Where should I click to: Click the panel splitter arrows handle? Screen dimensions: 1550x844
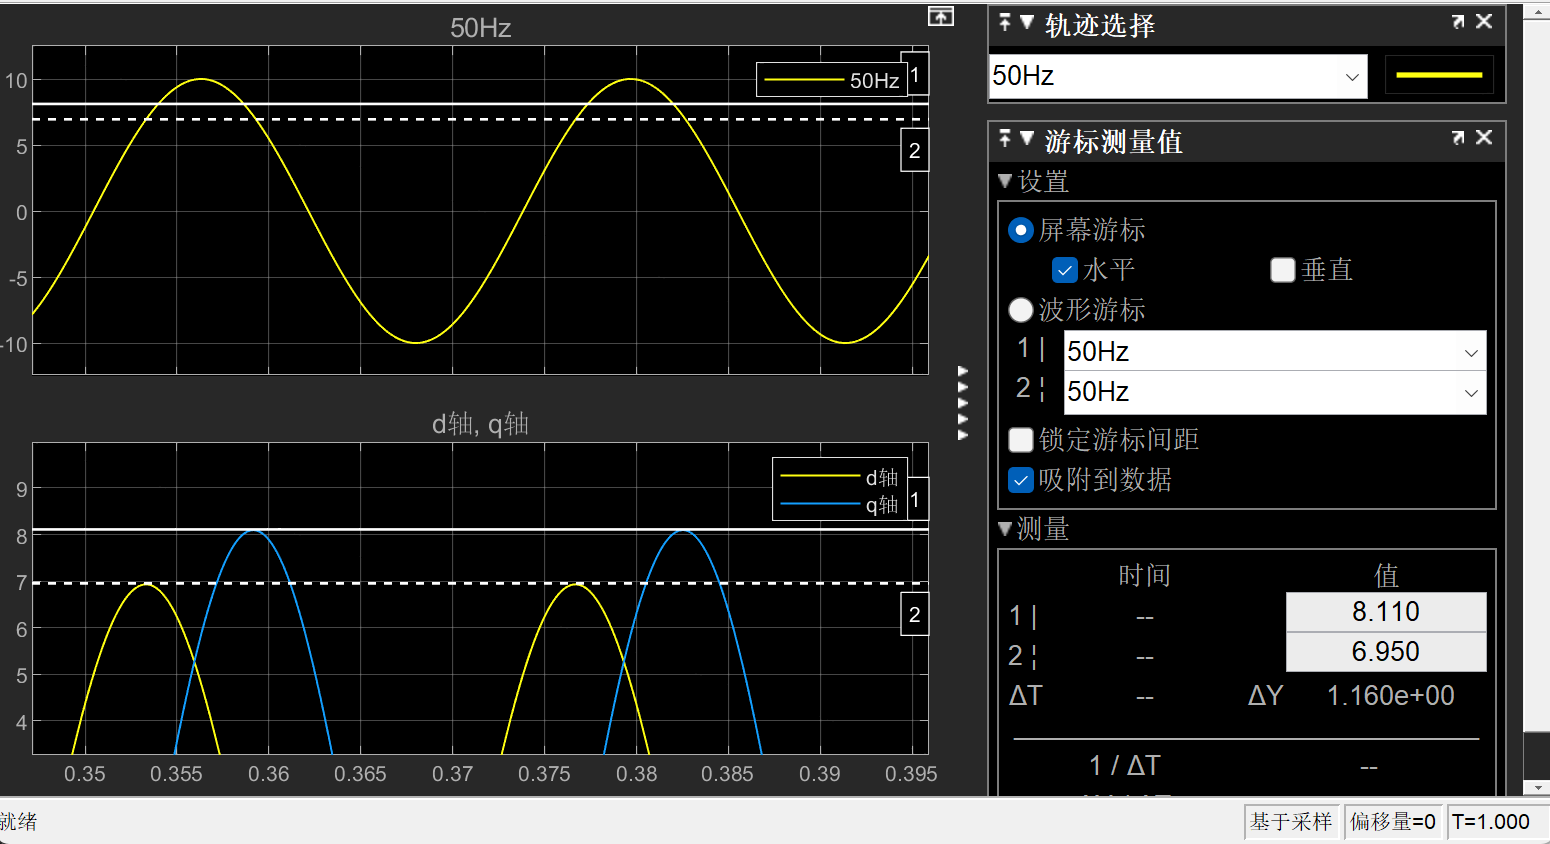click(963, 403)
